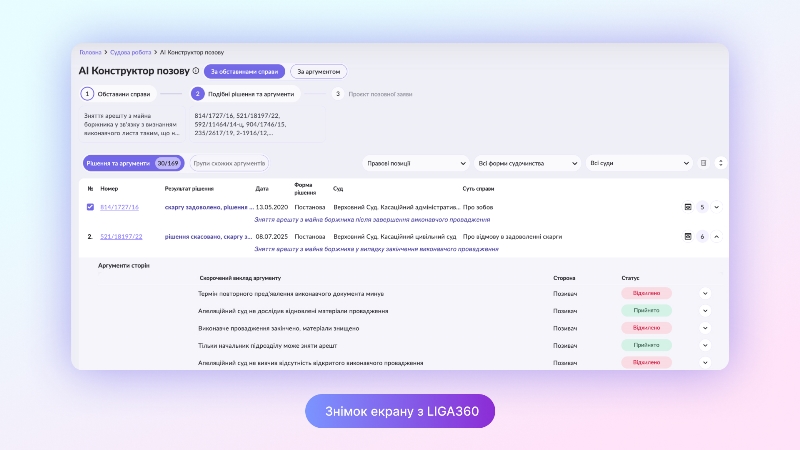Click the sort arrows icon at far right
800x450 pixels.
720,163
